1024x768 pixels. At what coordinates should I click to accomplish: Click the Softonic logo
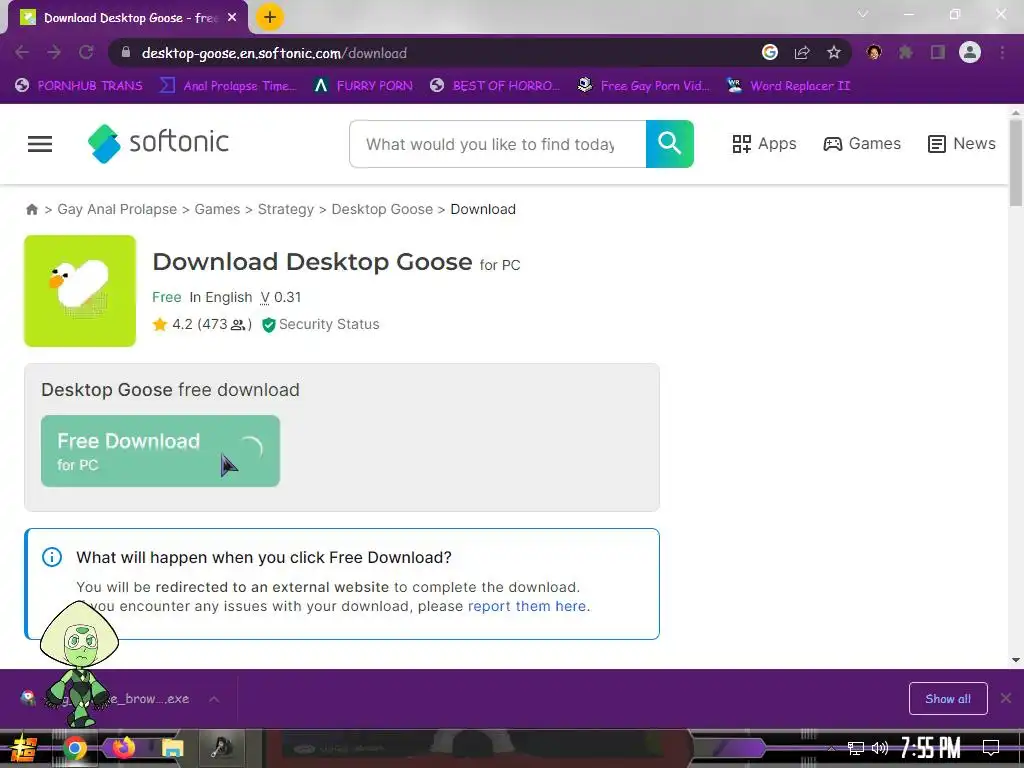[x=158, y=143]
